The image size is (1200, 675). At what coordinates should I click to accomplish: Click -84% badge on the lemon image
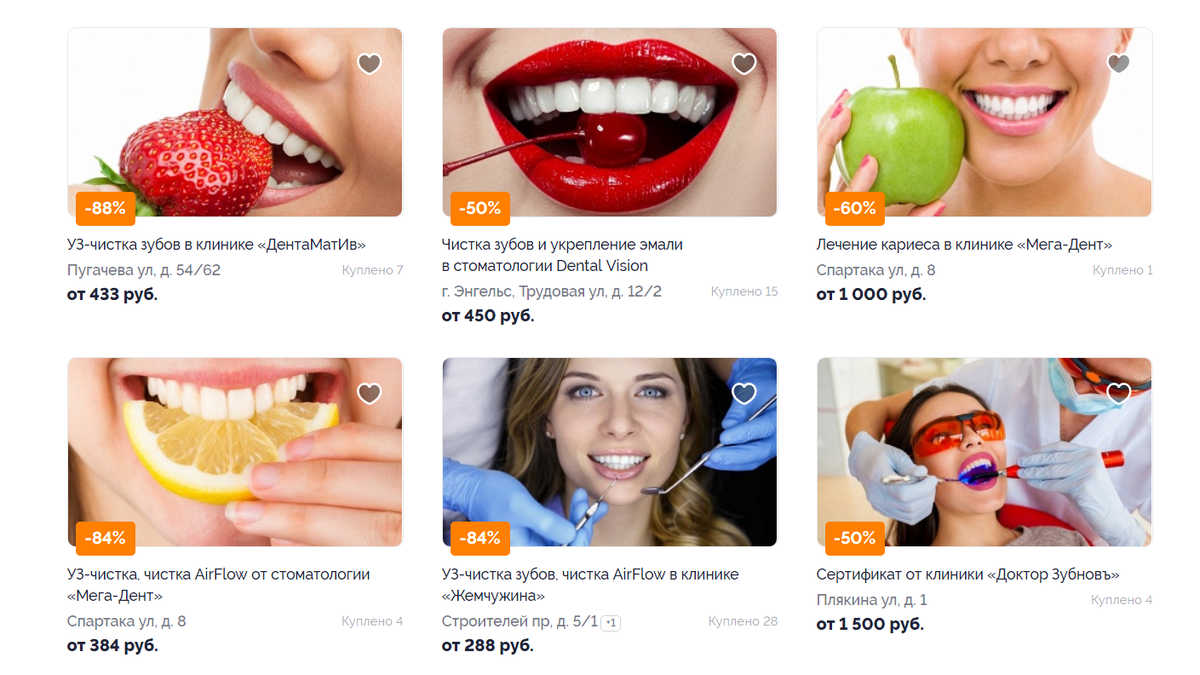pyautogui.click(x=105, y=538)
